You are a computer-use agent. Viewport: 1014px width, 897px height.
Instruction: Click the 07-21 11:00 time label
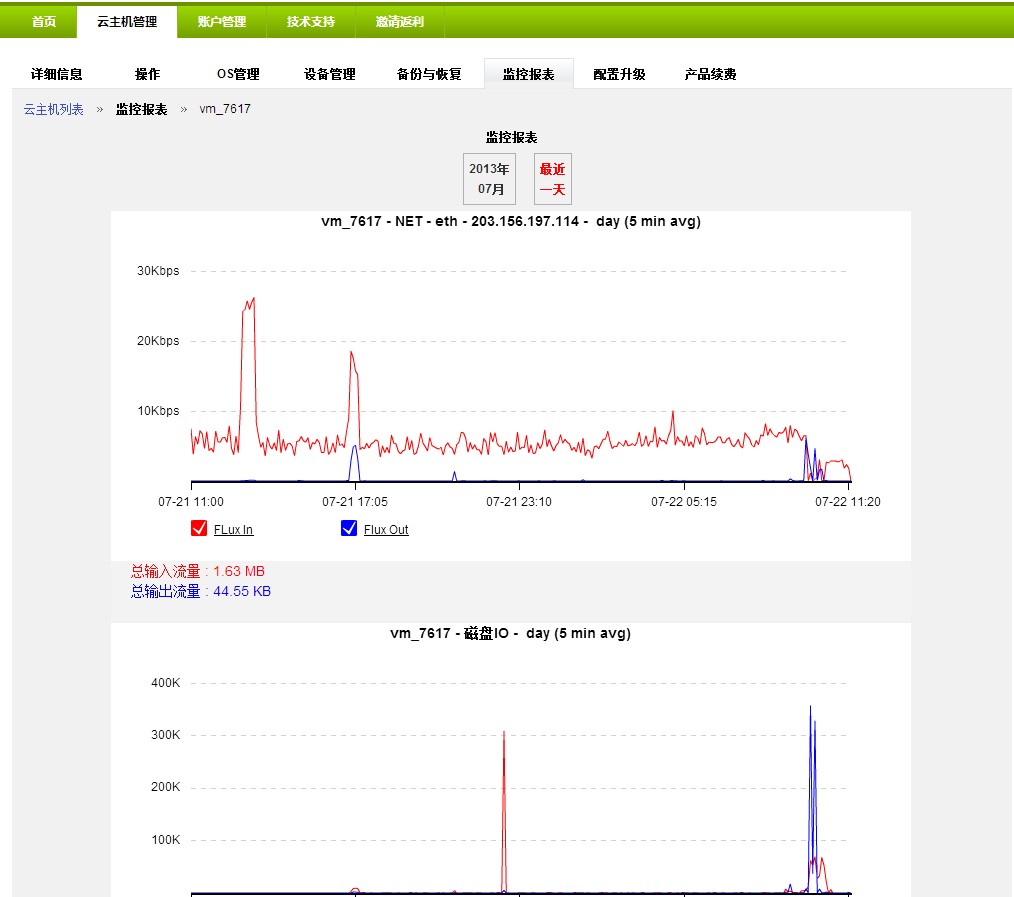coord(191,502)
